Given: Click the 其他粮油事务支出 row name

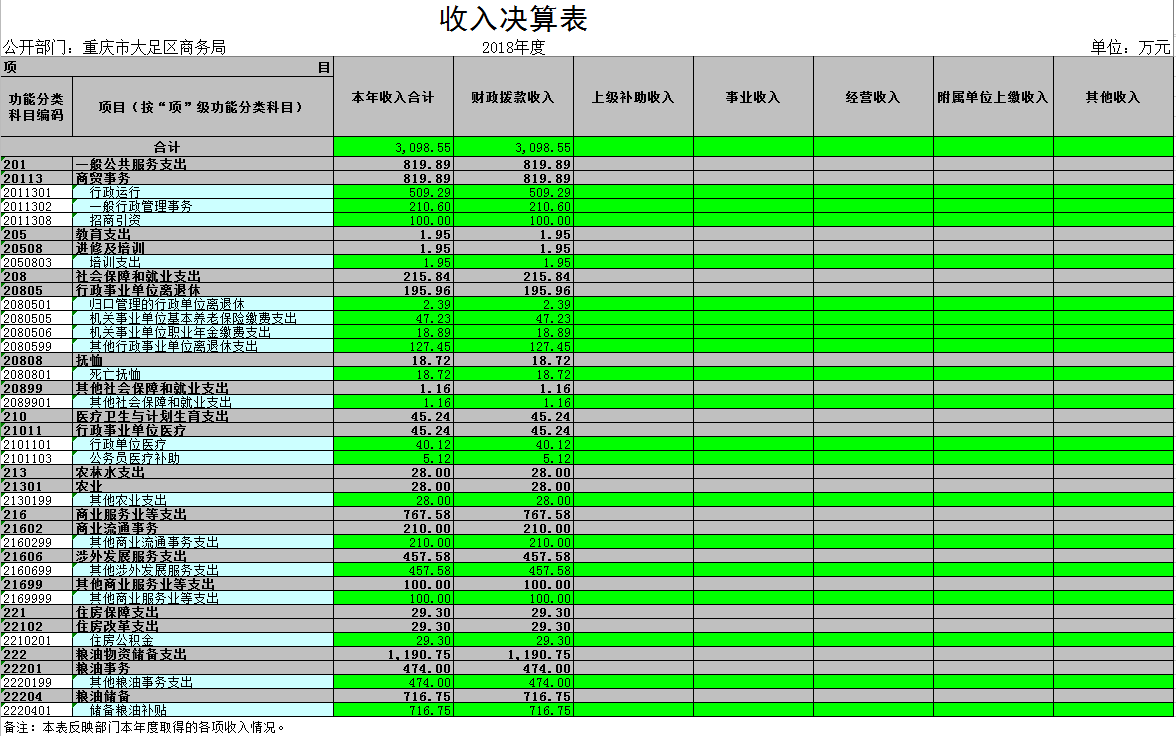Looking at the screenshot, I should [x=141, y=683].
